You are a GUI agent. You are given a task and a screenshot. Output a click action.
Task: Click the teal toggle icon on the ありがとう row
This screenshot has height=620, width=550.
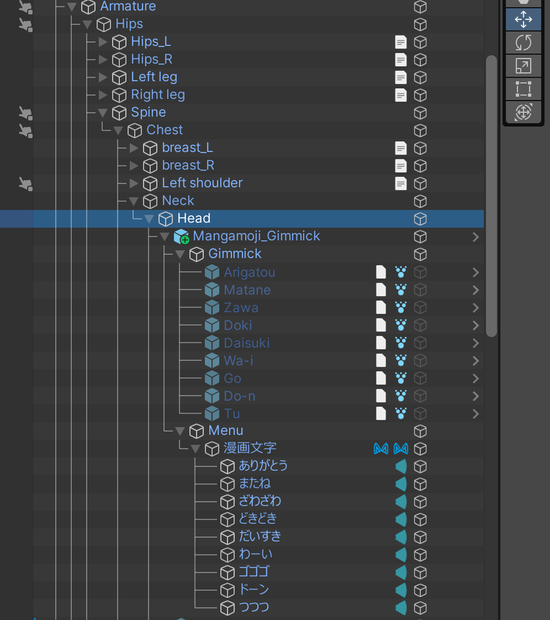pos(401,467)
